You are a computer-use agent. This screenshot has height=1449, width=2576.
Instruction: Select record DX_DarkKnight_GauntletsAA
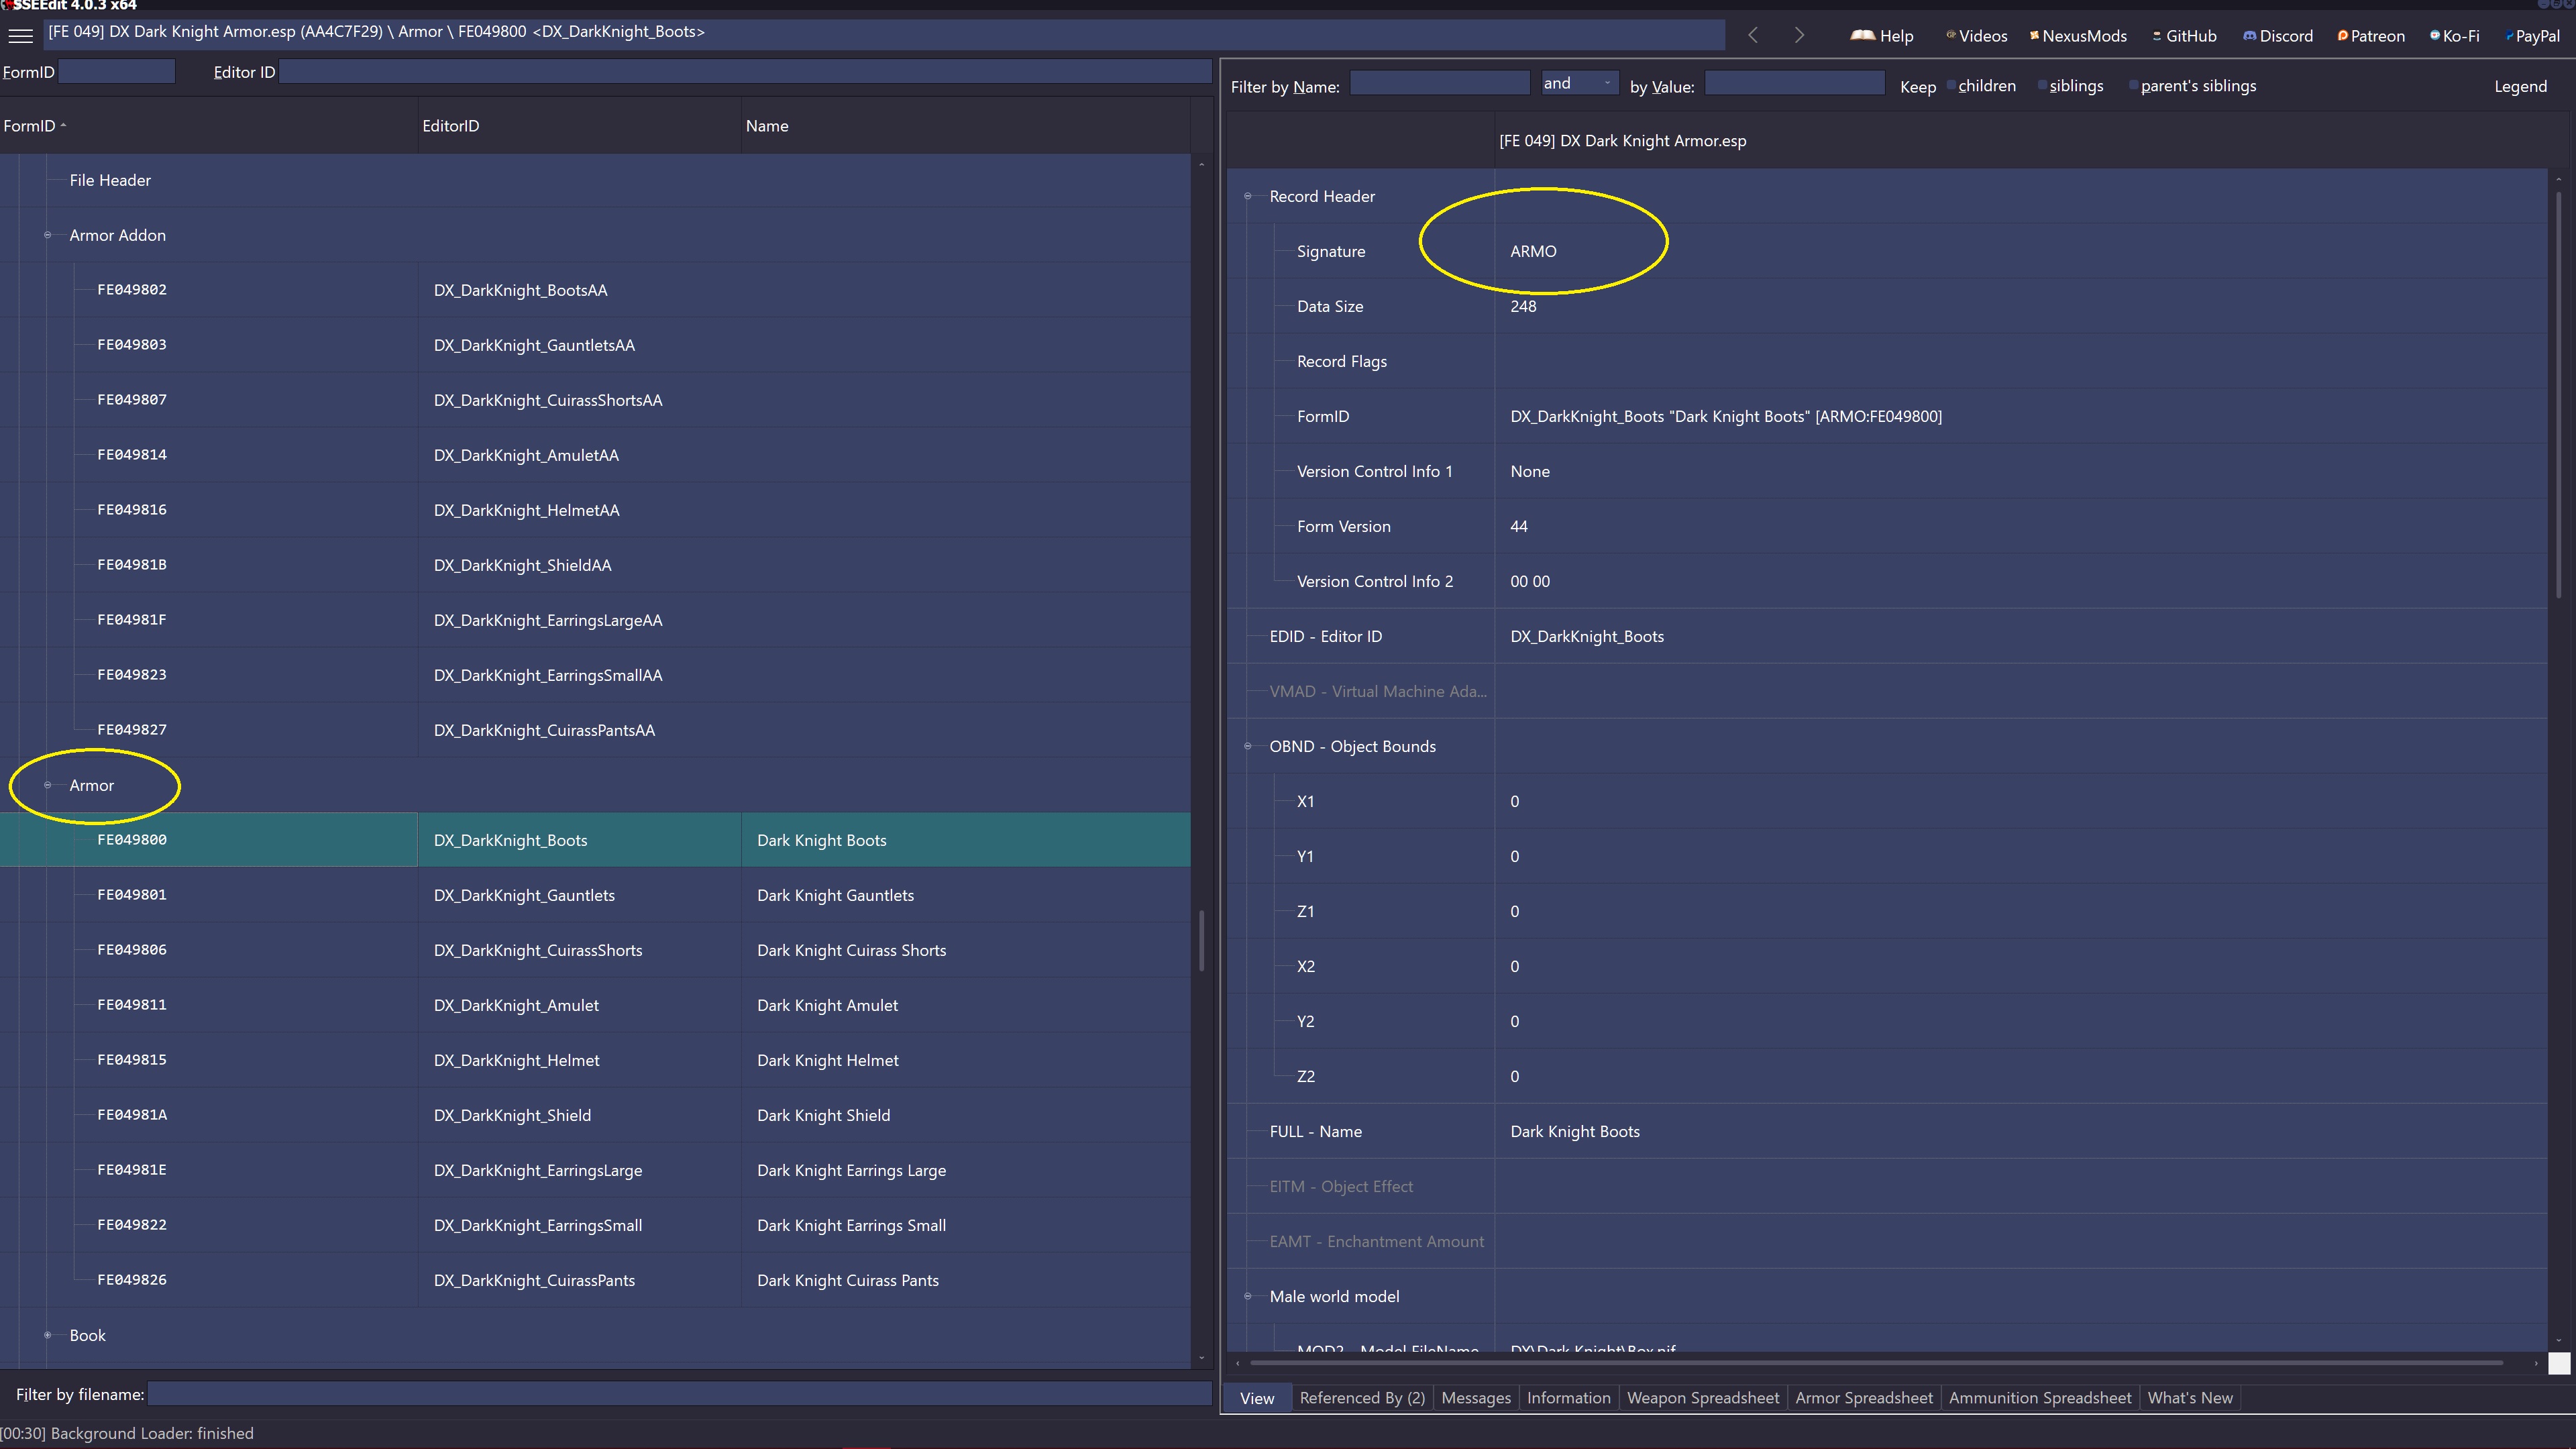[595, 345]
